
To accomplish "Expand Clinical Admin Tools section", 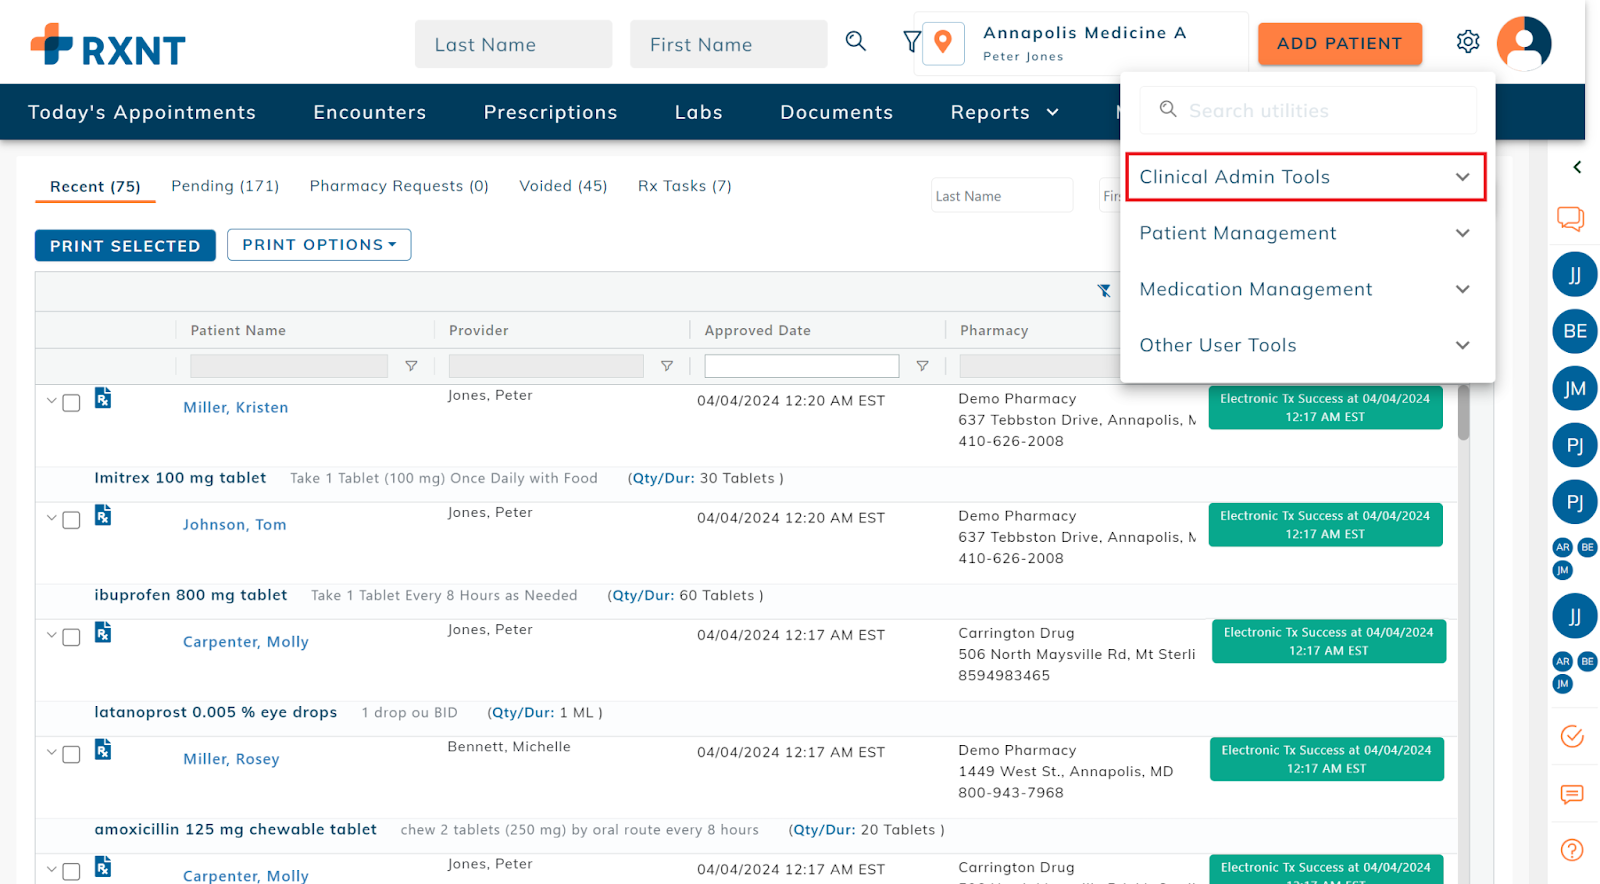I will pyautogui.click(x=1305, y=177).
